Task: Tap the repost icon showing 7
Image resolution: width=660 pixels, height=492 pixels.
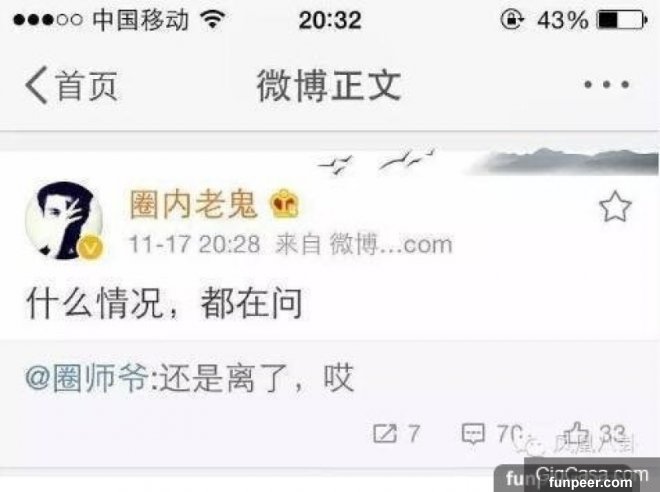Action: click(385, 433)
